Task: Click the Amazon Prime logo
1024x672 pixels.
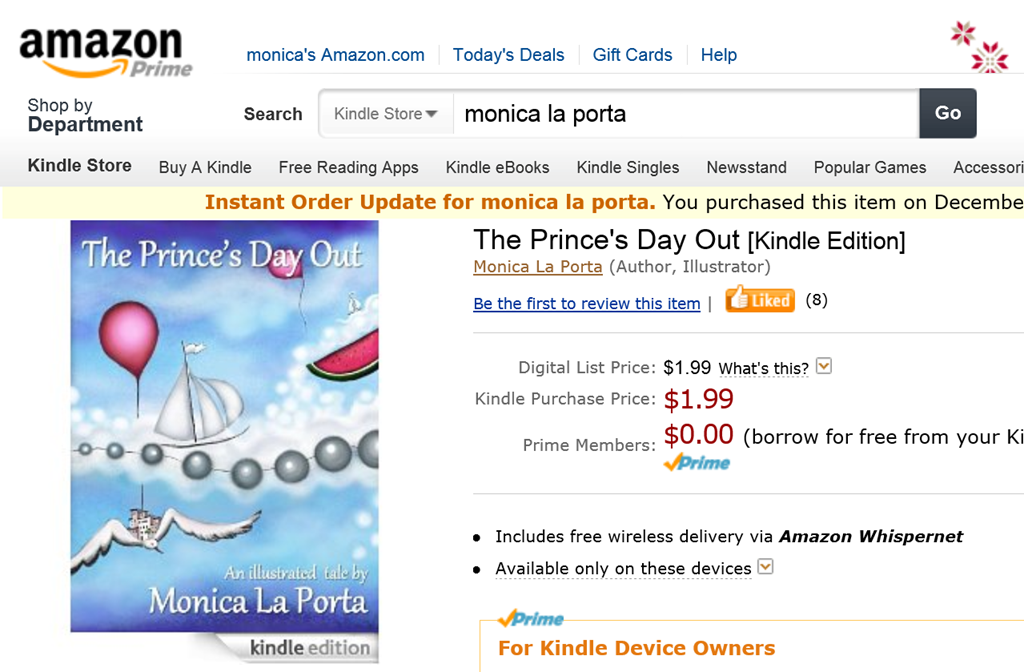Action: pos(105,52)
